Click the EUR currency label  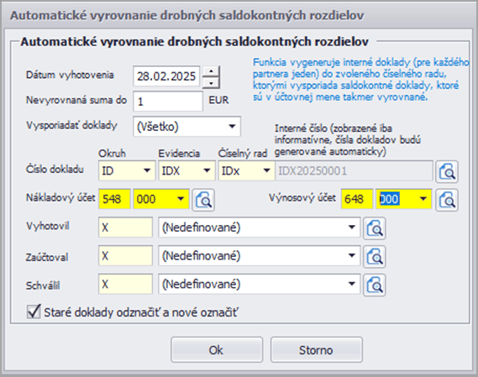(219, 100)
